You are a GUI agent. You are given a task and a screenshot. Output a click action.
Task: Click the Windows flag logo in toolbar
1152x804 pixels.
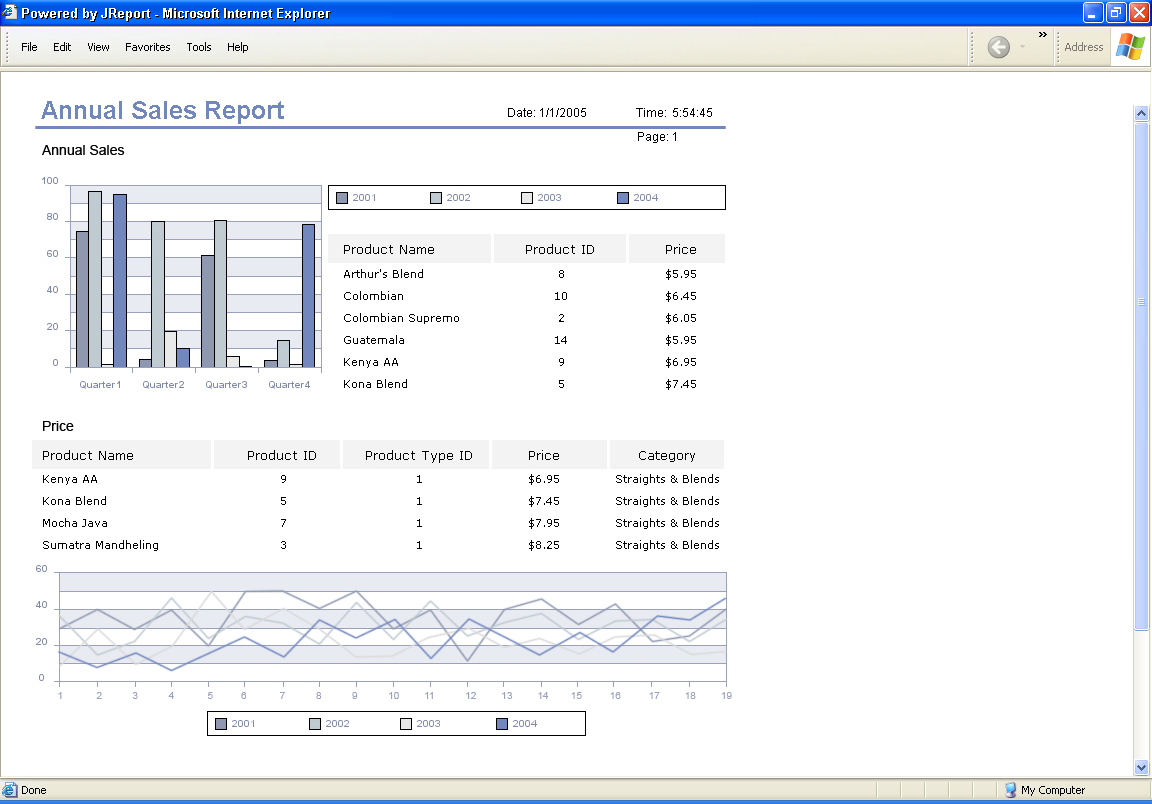pos(1131,47)
